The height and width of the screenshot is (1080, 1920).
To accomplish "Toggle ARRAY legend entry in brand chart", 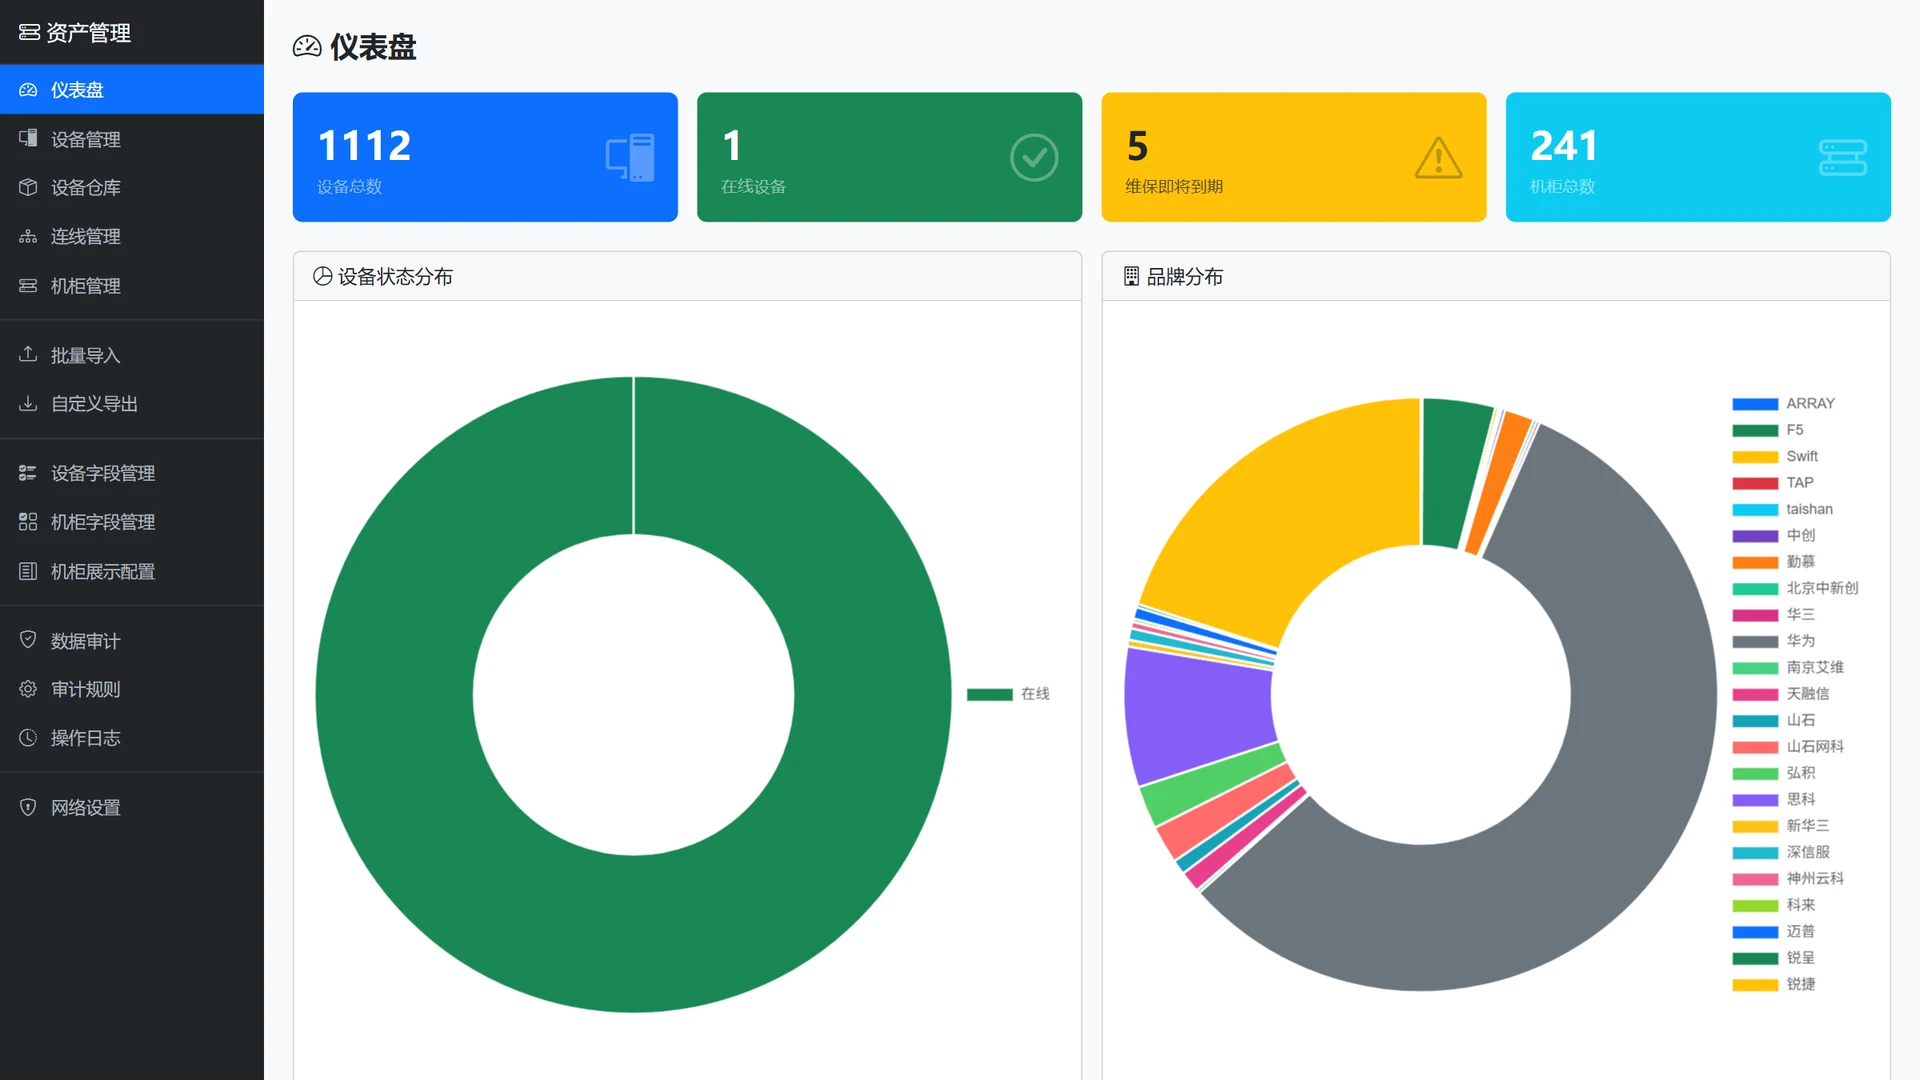I will (x=1783, y=404).
